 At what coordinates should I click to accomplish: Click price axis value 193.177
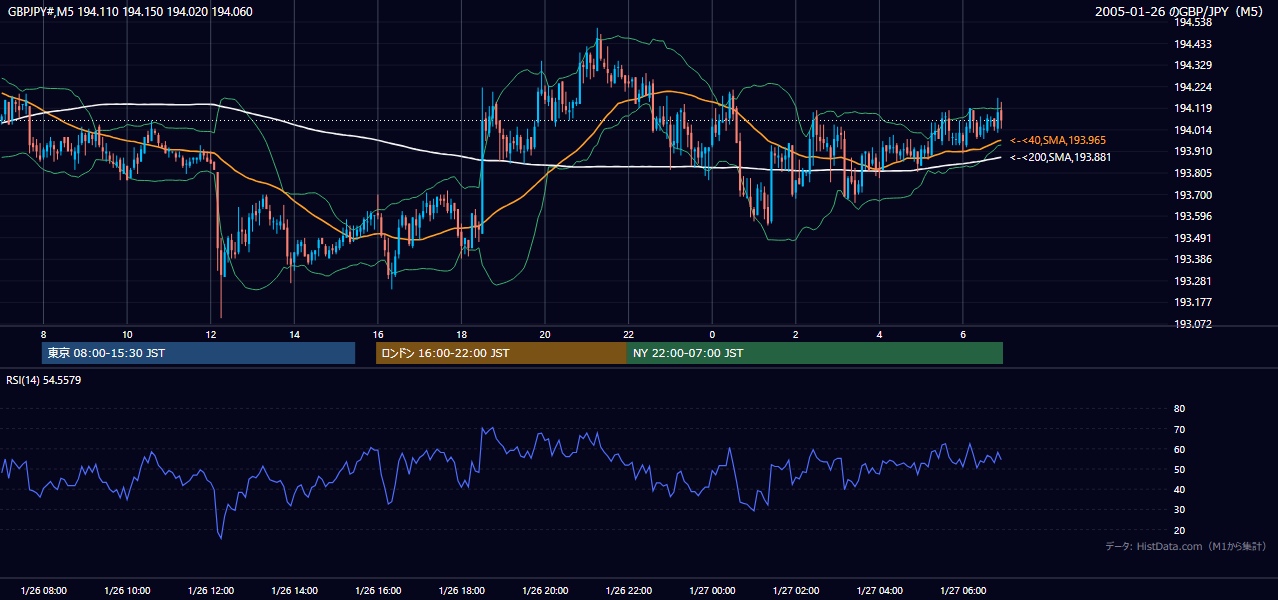pos(1193,302)
